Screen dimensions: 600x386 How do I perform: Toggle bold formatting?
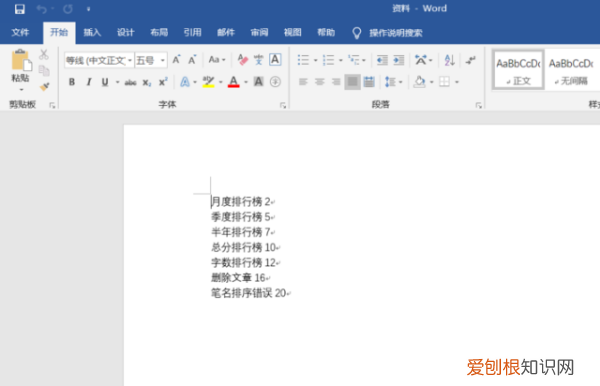(72, 82)
